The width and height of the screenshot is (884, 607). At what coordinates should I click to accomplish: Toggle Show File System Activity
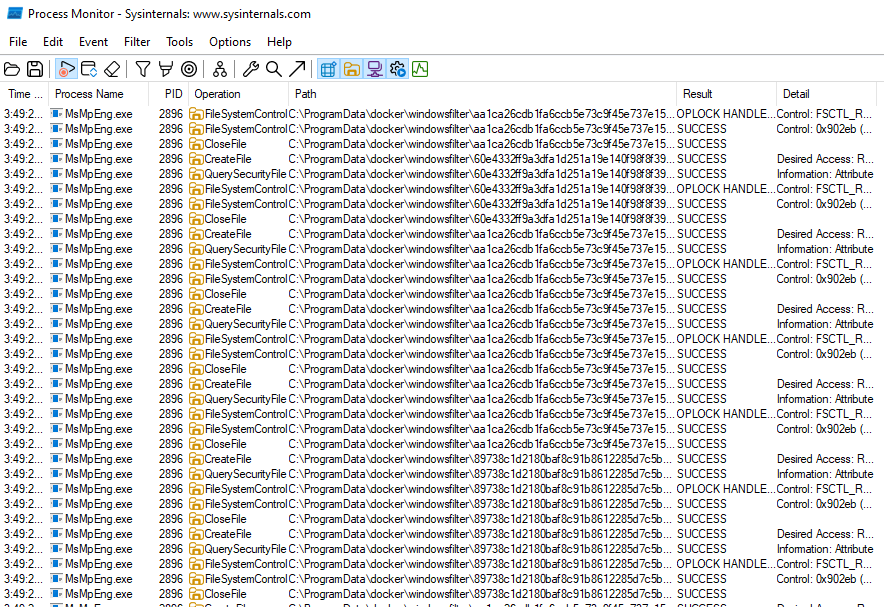pos(352,69)
